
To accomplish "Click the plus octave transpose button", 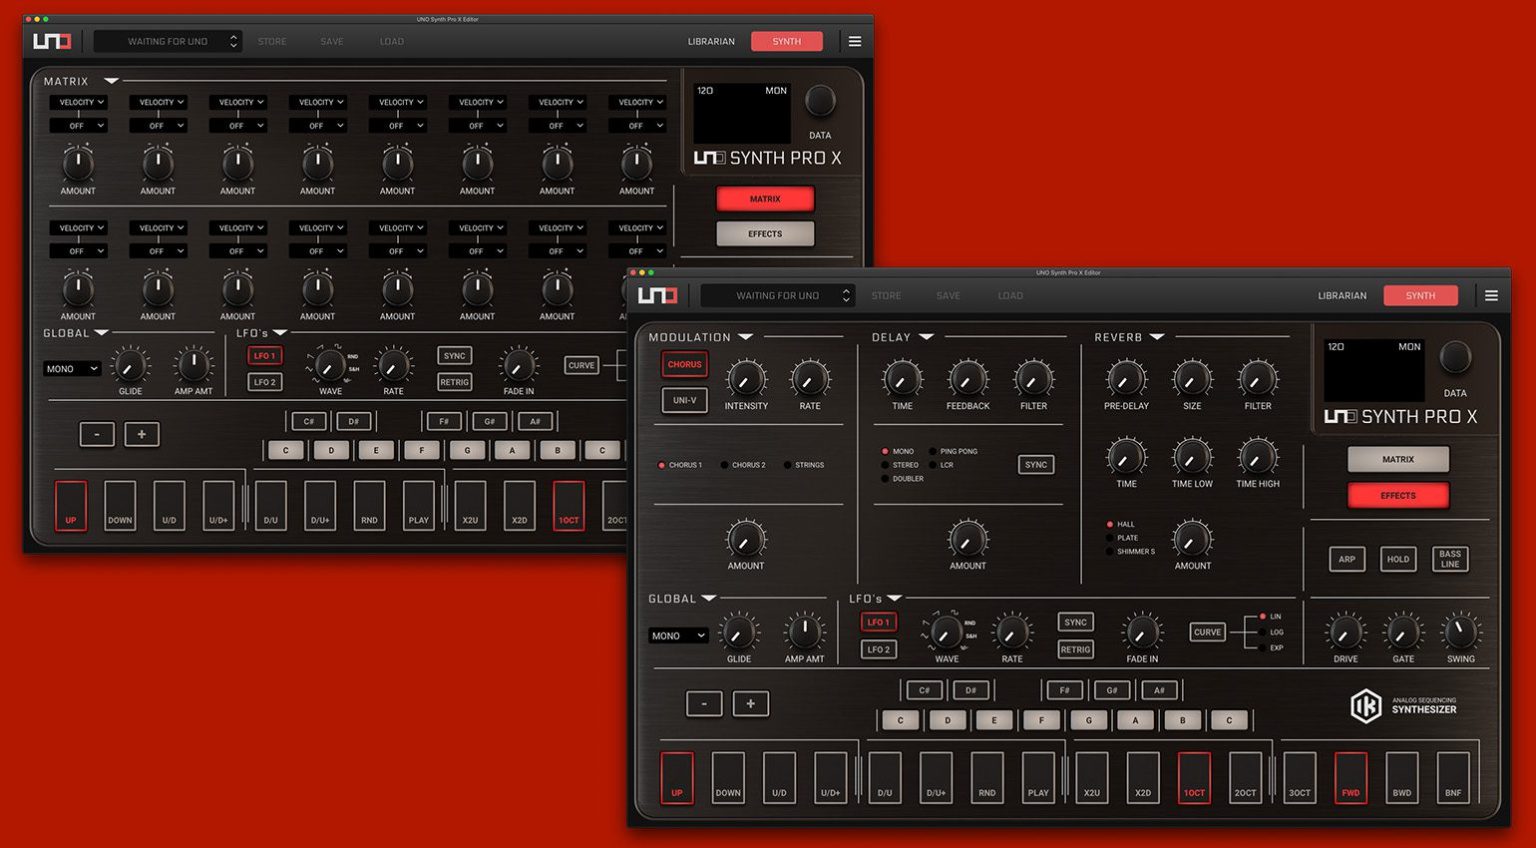I will coord(751,703).
